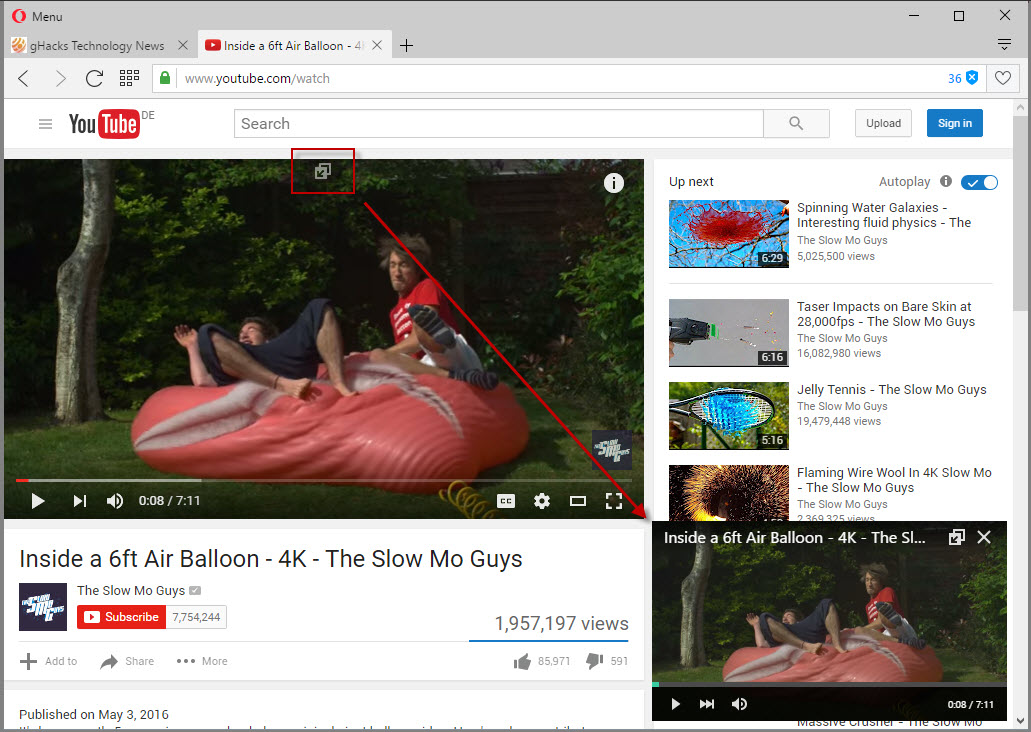Open Spinning Water Galaxies video title
This screenshot has width=1031, height=732.
click(884, 215)
